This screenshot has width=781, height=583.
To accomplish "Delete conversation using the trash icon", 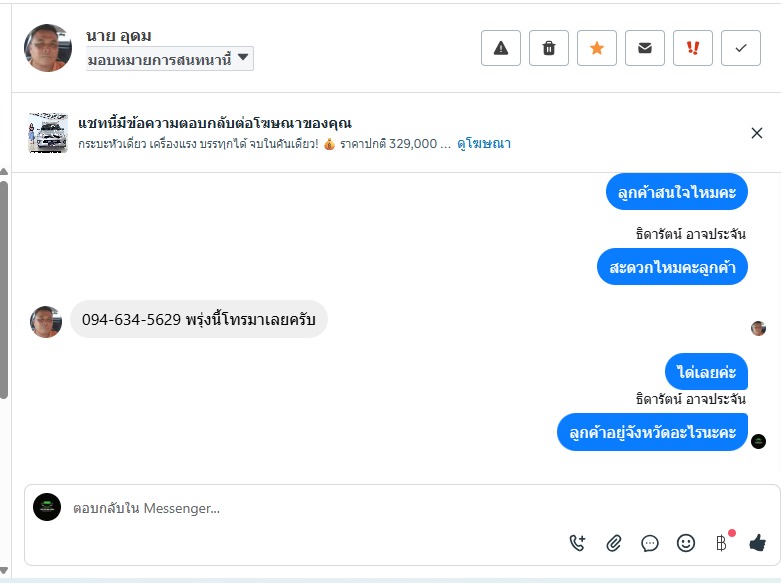I will (x=549, y=48).
